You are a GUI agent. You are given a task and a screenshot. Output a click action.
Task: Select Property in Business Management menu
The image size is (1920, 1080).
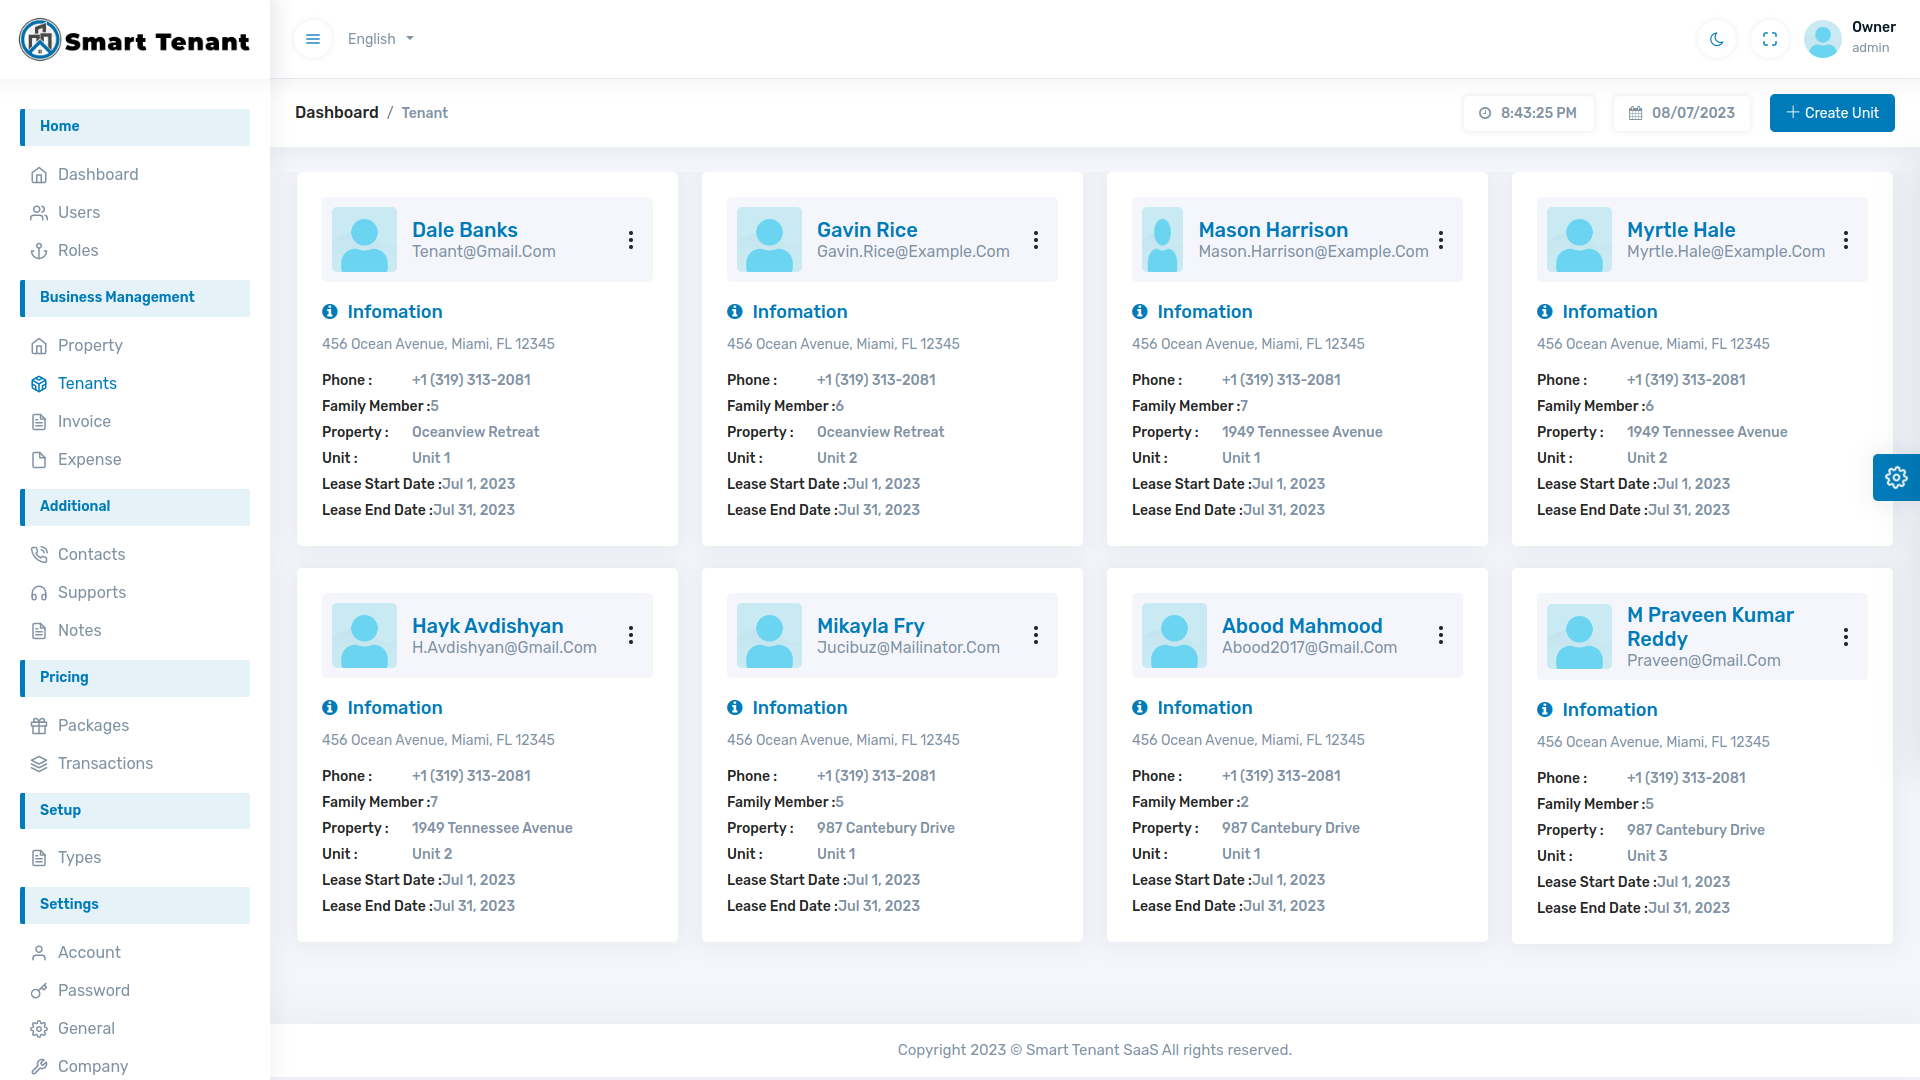(90, 345)
